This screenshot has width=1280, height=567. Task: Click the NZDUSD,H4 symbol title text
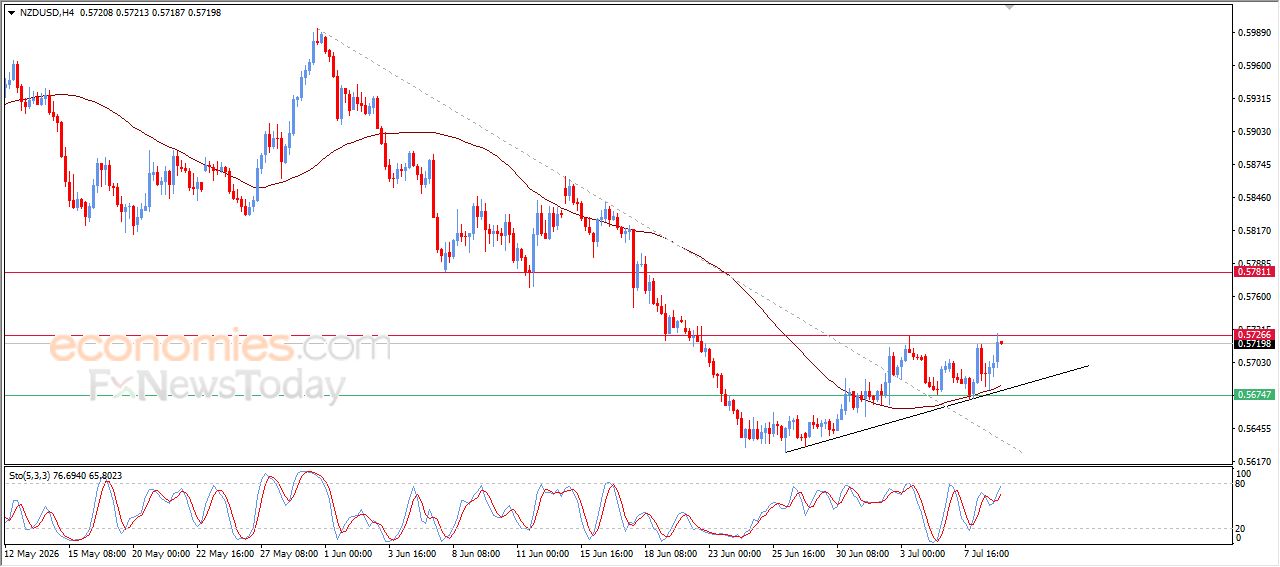point(47,13)
